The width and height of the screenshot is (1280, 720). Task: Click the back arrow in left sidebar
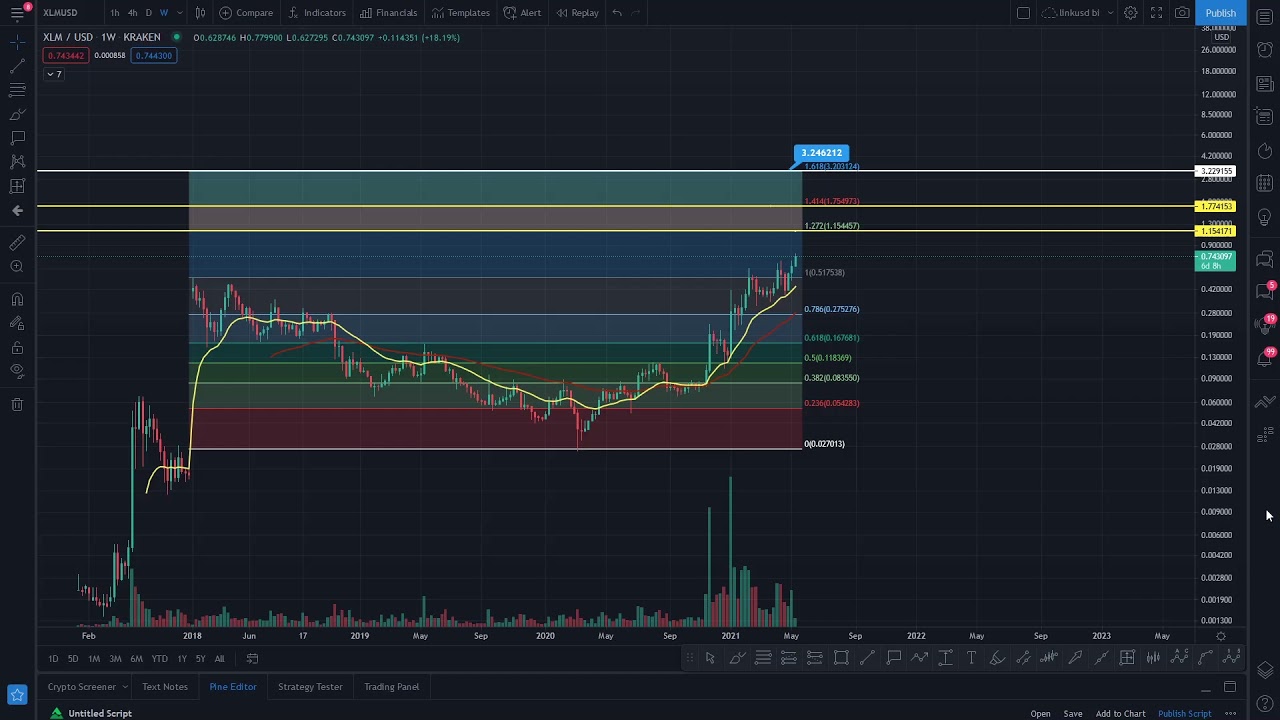pyautogui.click(x=17, y=210)
